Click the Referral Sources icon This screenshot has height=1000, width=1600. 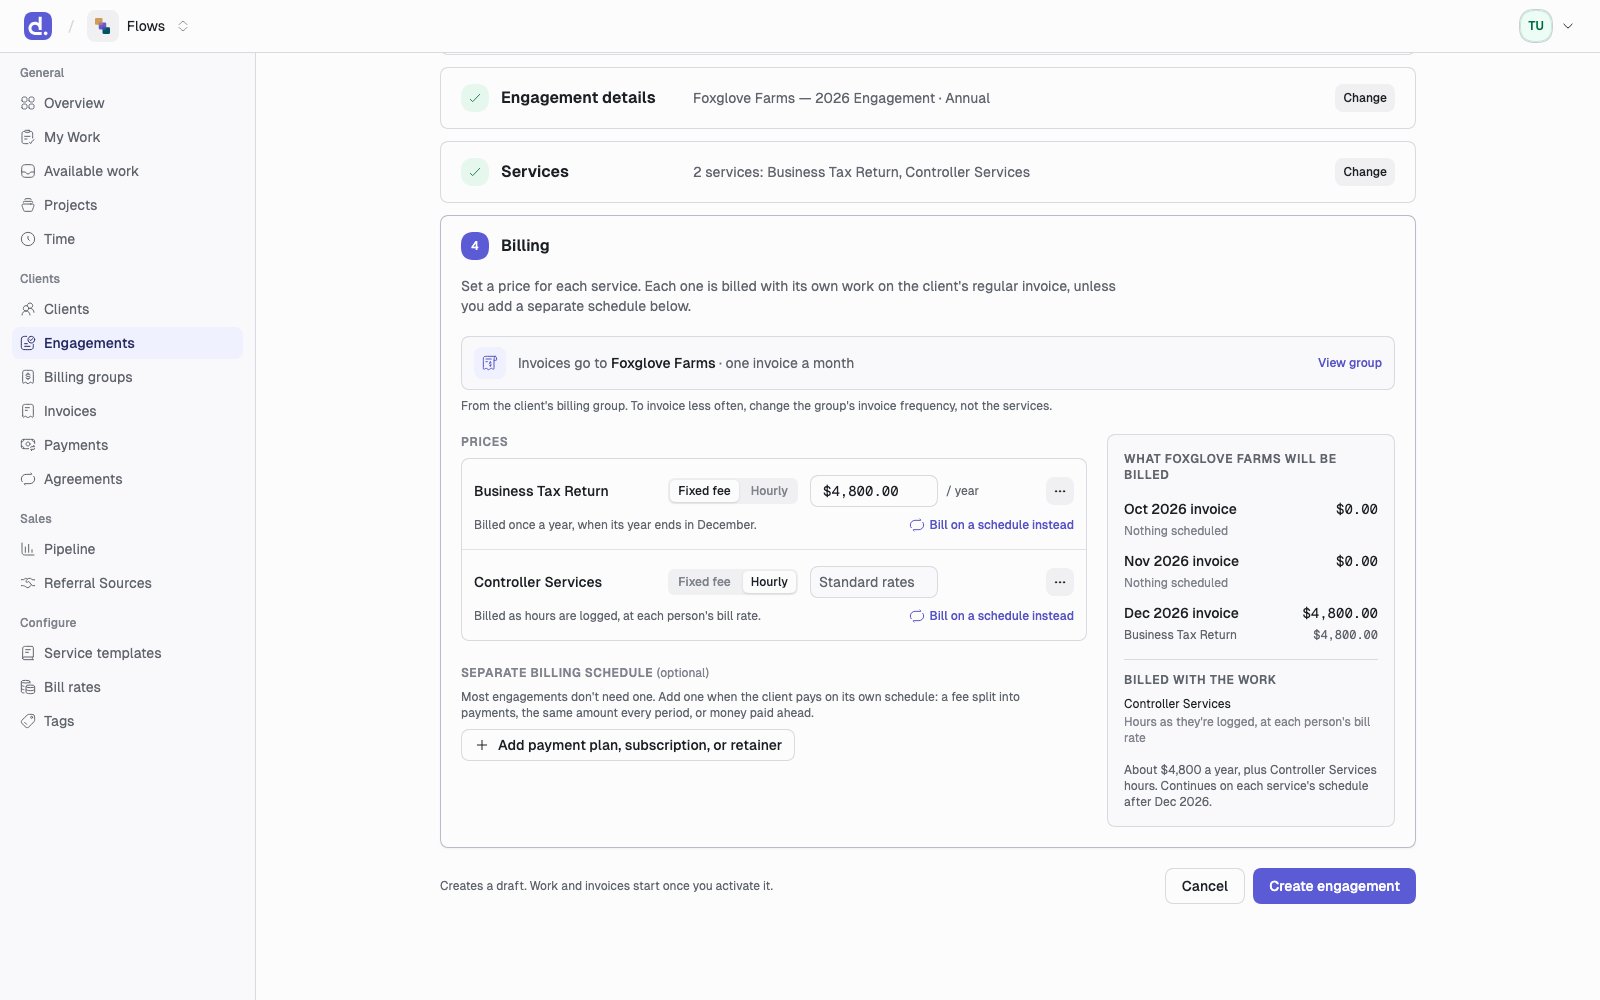(x=28, y=583)
